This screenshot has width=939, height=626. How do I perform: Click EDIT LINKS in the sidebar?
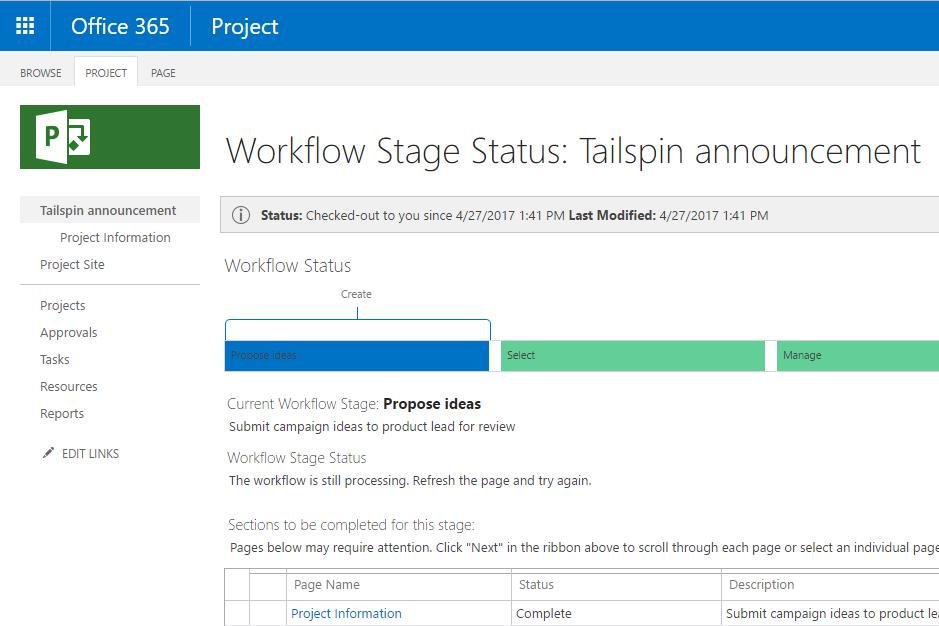point(90,453)
